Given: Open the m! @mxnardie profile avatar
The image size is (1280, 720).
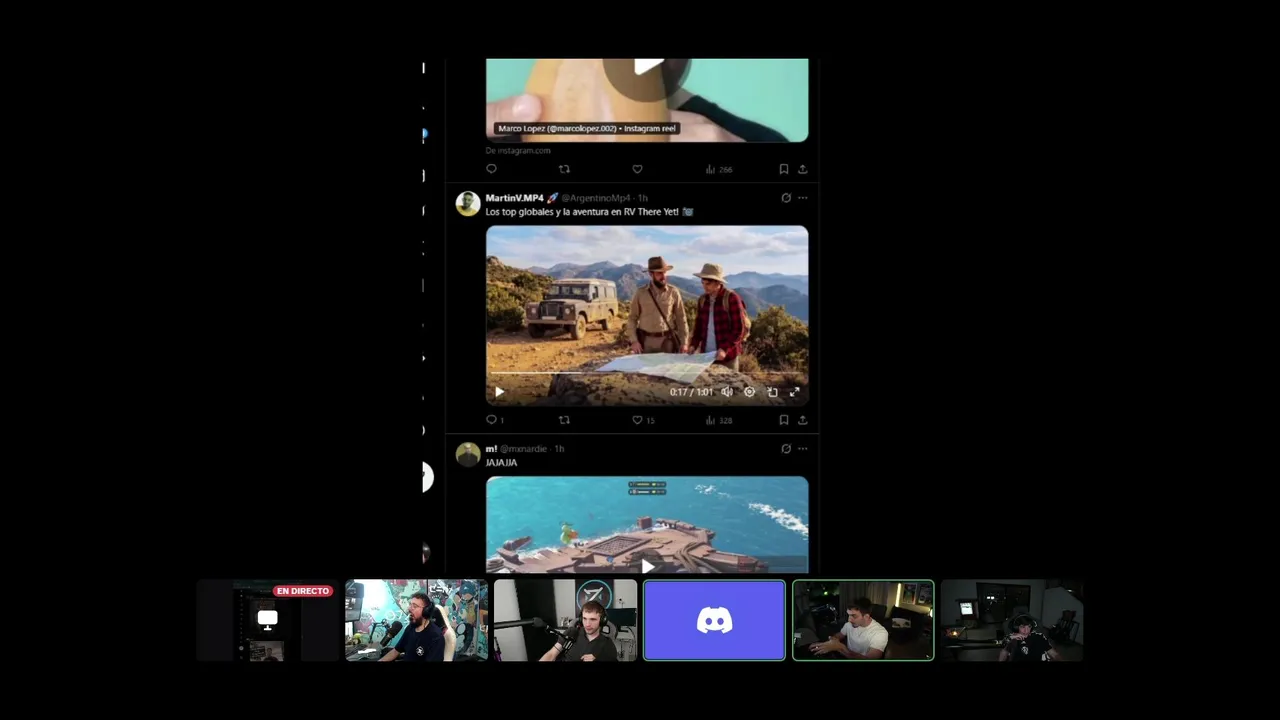Looking at the screenshot, I should (x=468, y=455).
